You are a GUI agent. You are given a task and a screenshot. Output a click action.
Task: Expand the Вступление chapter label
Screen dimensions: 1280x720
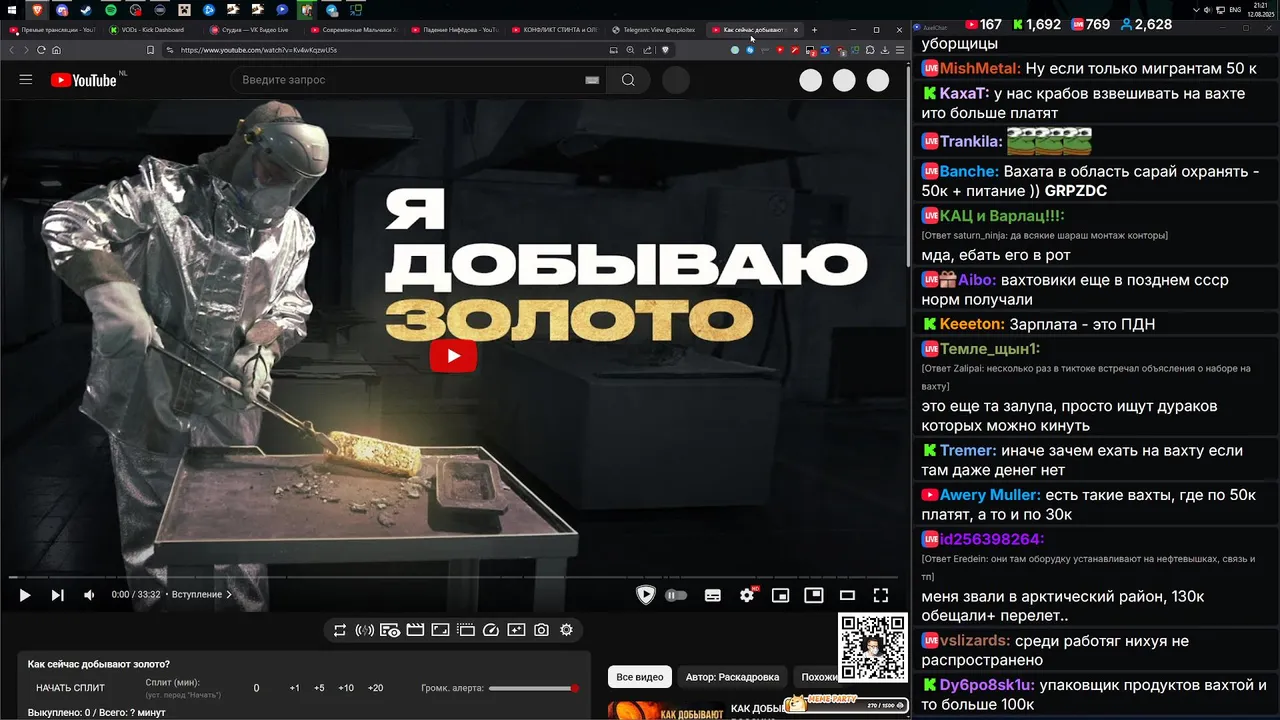pyautogui.click(x=201, y=595)
